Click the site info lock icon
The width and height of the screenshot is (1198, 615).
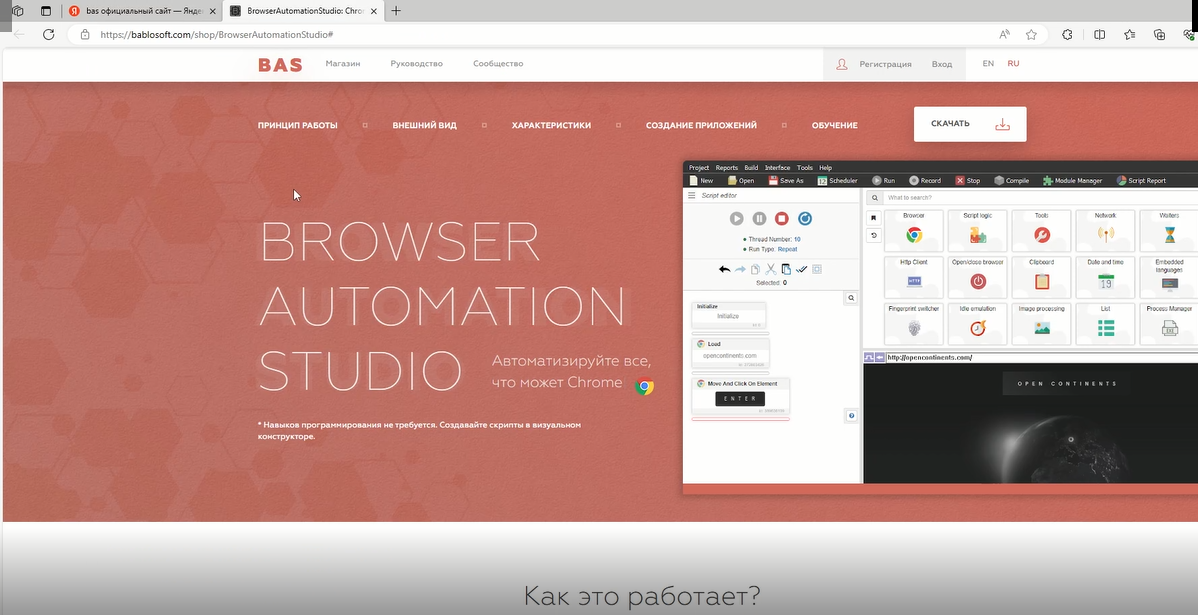pyautogui.click(x=84, y=34)
